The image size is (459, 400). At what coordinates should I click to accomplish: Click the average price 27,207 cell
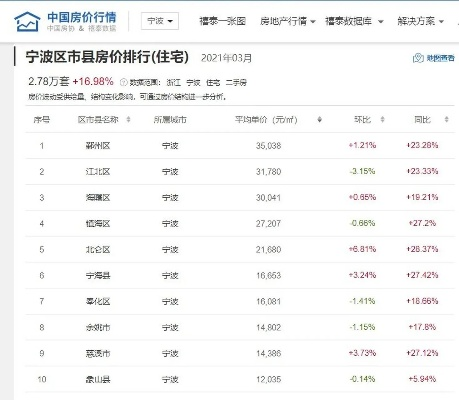pos(268,224)
